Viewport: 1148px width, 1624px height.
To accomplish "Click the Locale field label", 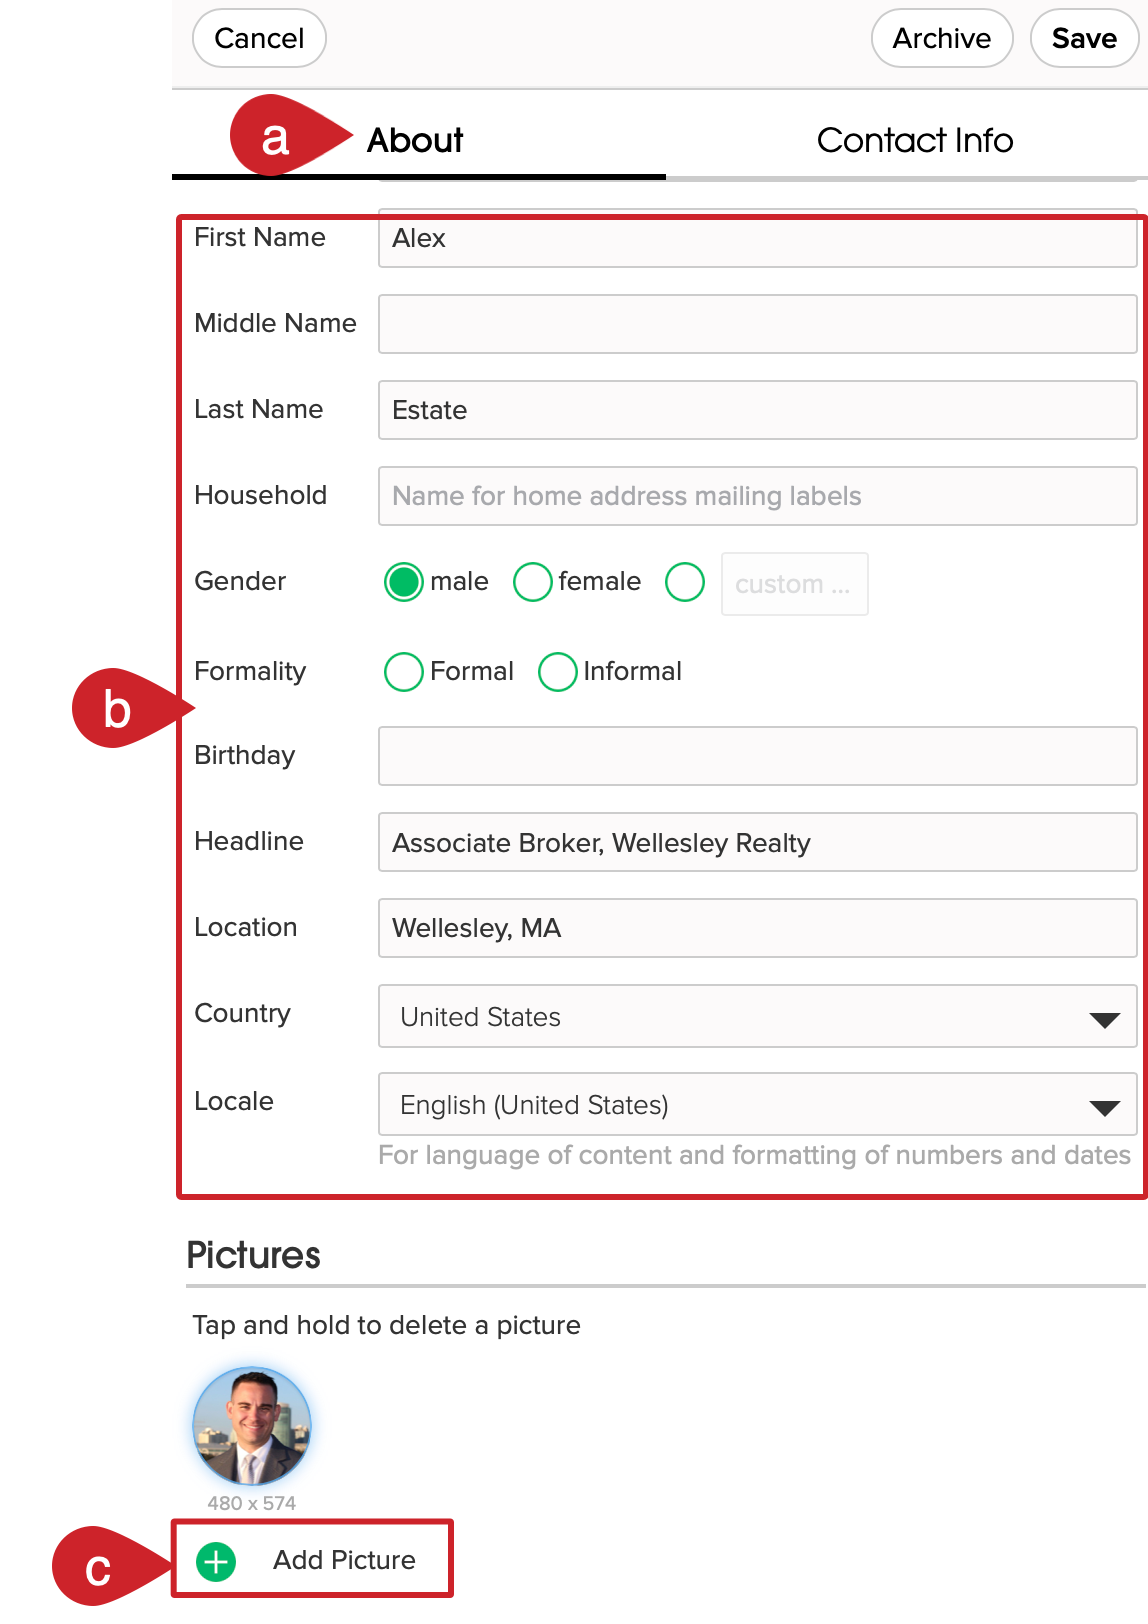I will (x=233, y=1101).
